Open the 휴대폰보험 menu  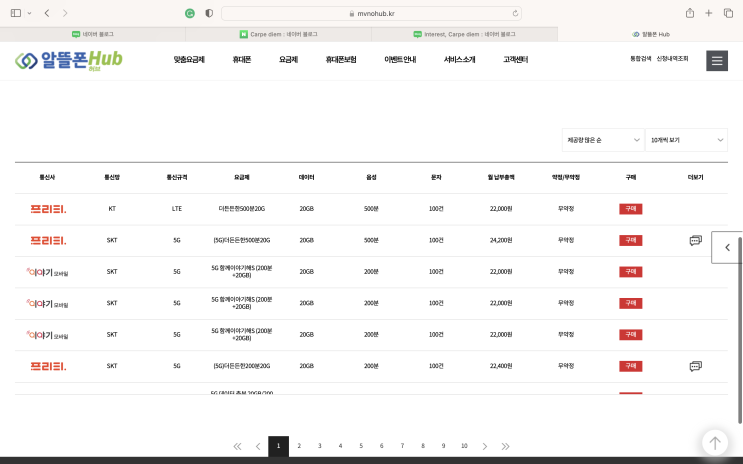click(341, 59)
